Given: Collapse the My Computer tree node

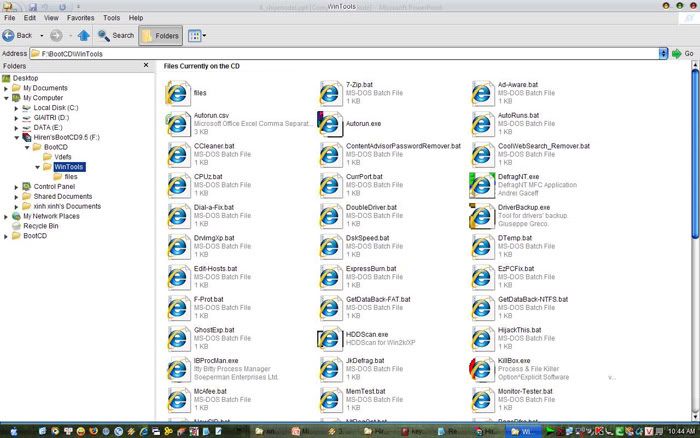Looking at the screenshot, I should pos(6,98).
